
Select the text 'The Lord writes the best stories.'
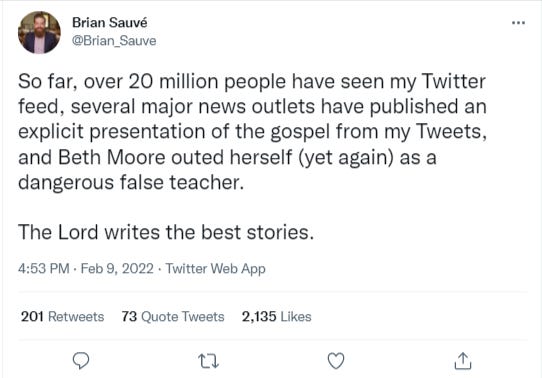click(x=166, y=232)
